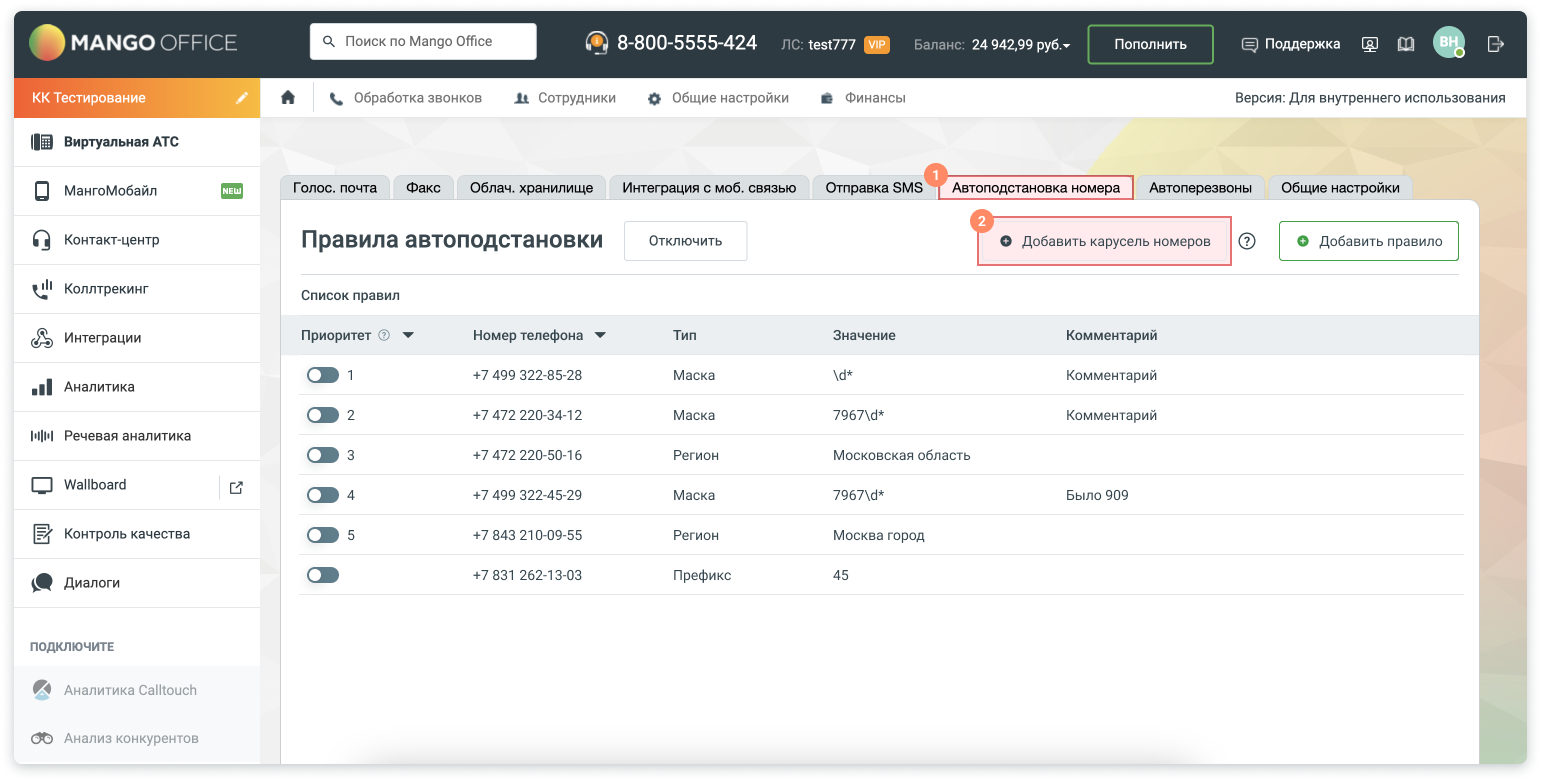This screenshot has width=1541, height=781.
Task: Click the Интеграции icon in the sidebar
Action: pyautogui.click(x=42, y=338)
